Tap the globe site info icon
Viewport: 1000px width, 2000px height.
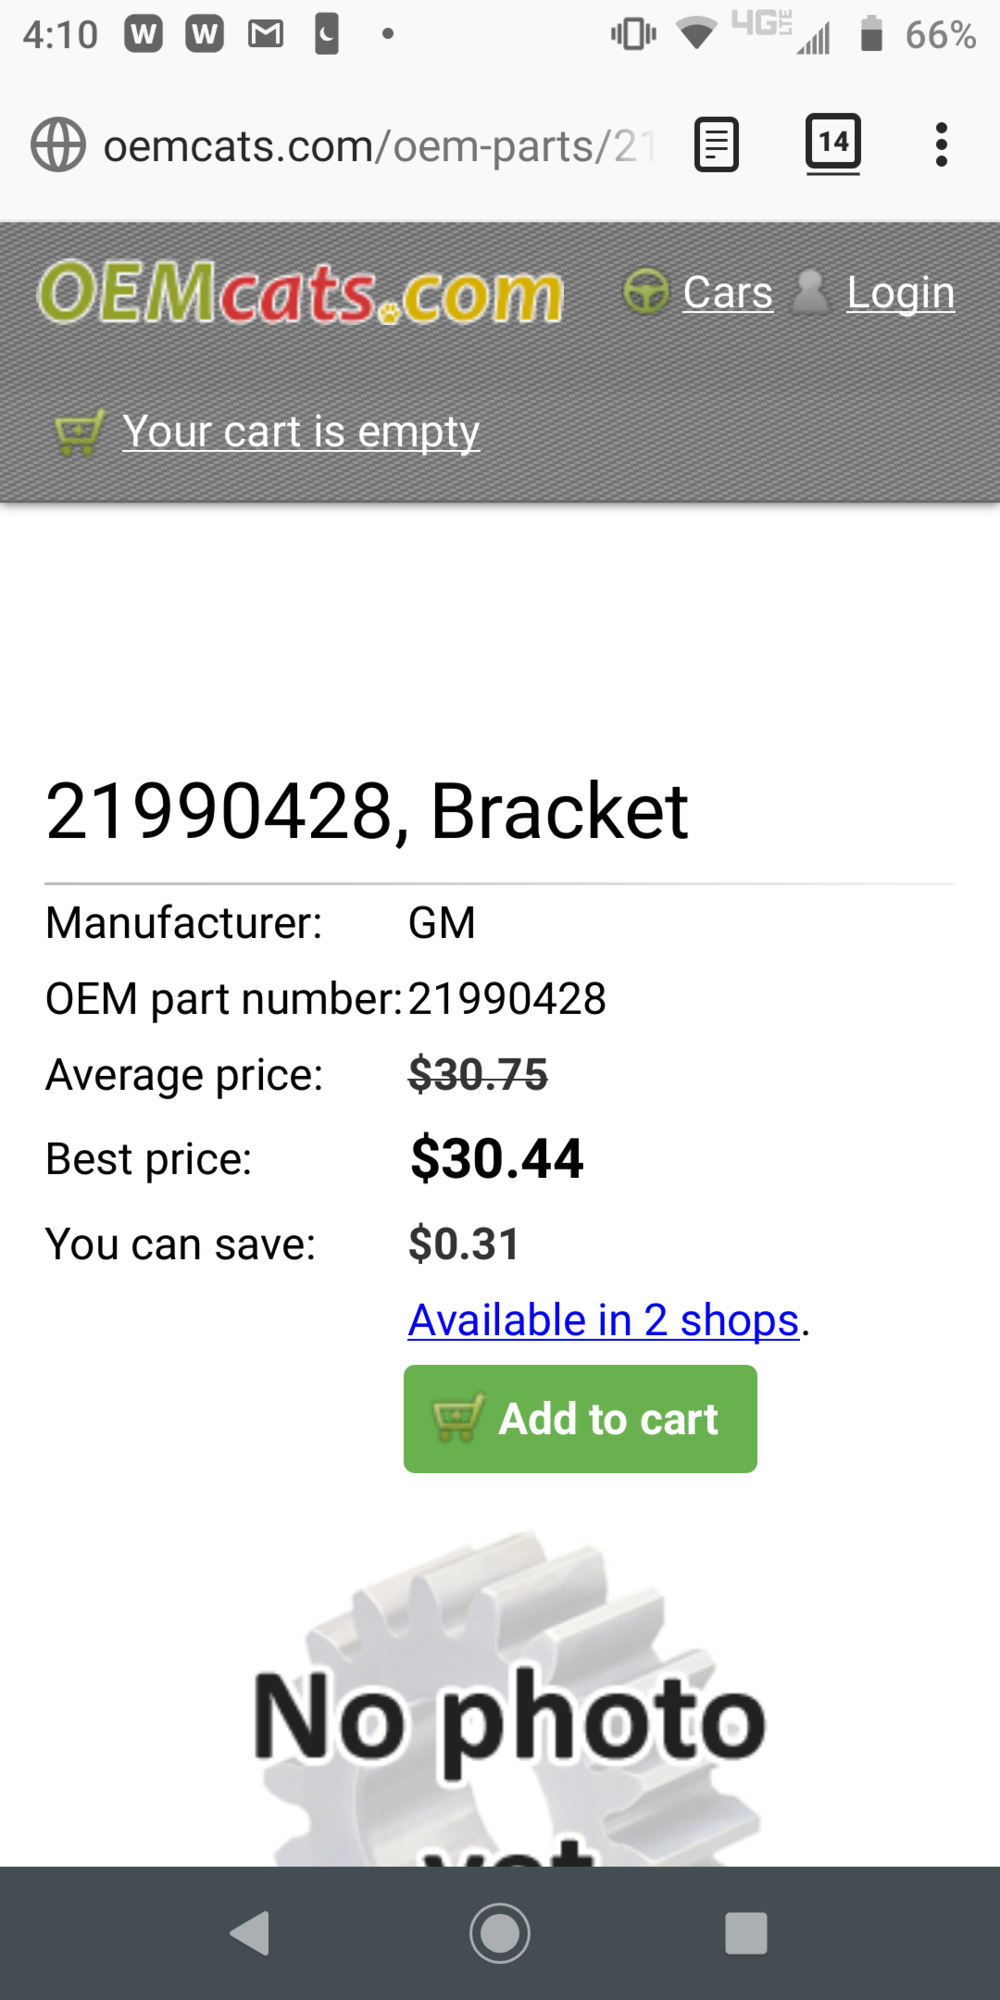coord(58,145)
